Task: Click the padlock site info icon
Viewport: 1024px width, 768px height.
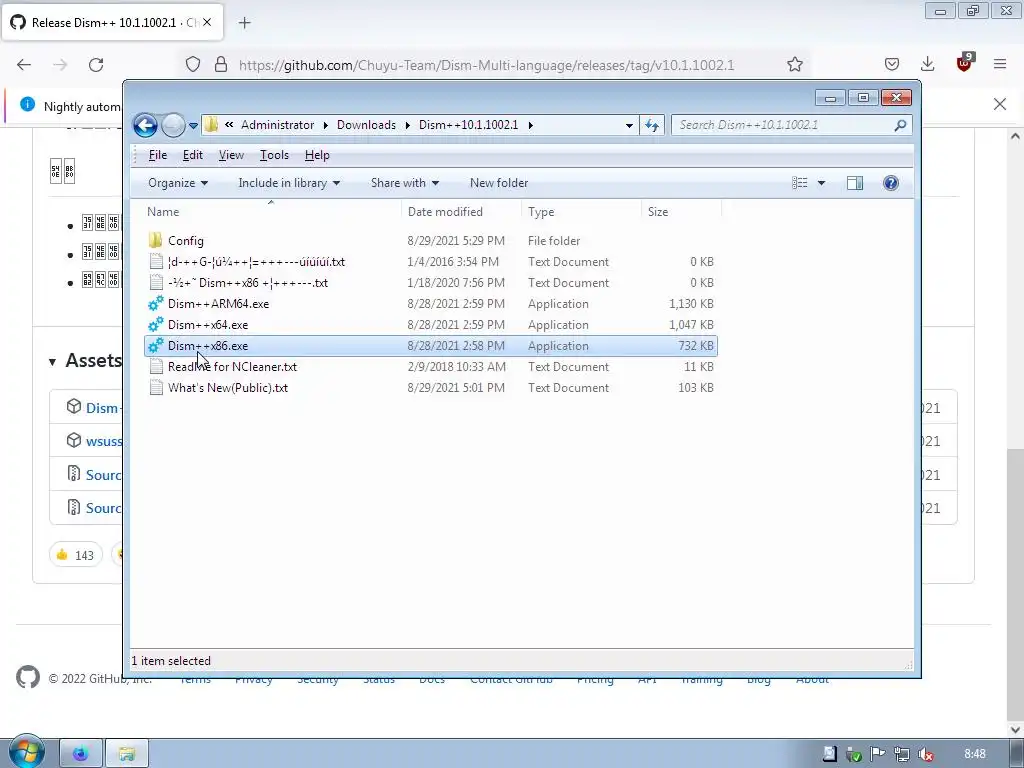Action: 221,65
